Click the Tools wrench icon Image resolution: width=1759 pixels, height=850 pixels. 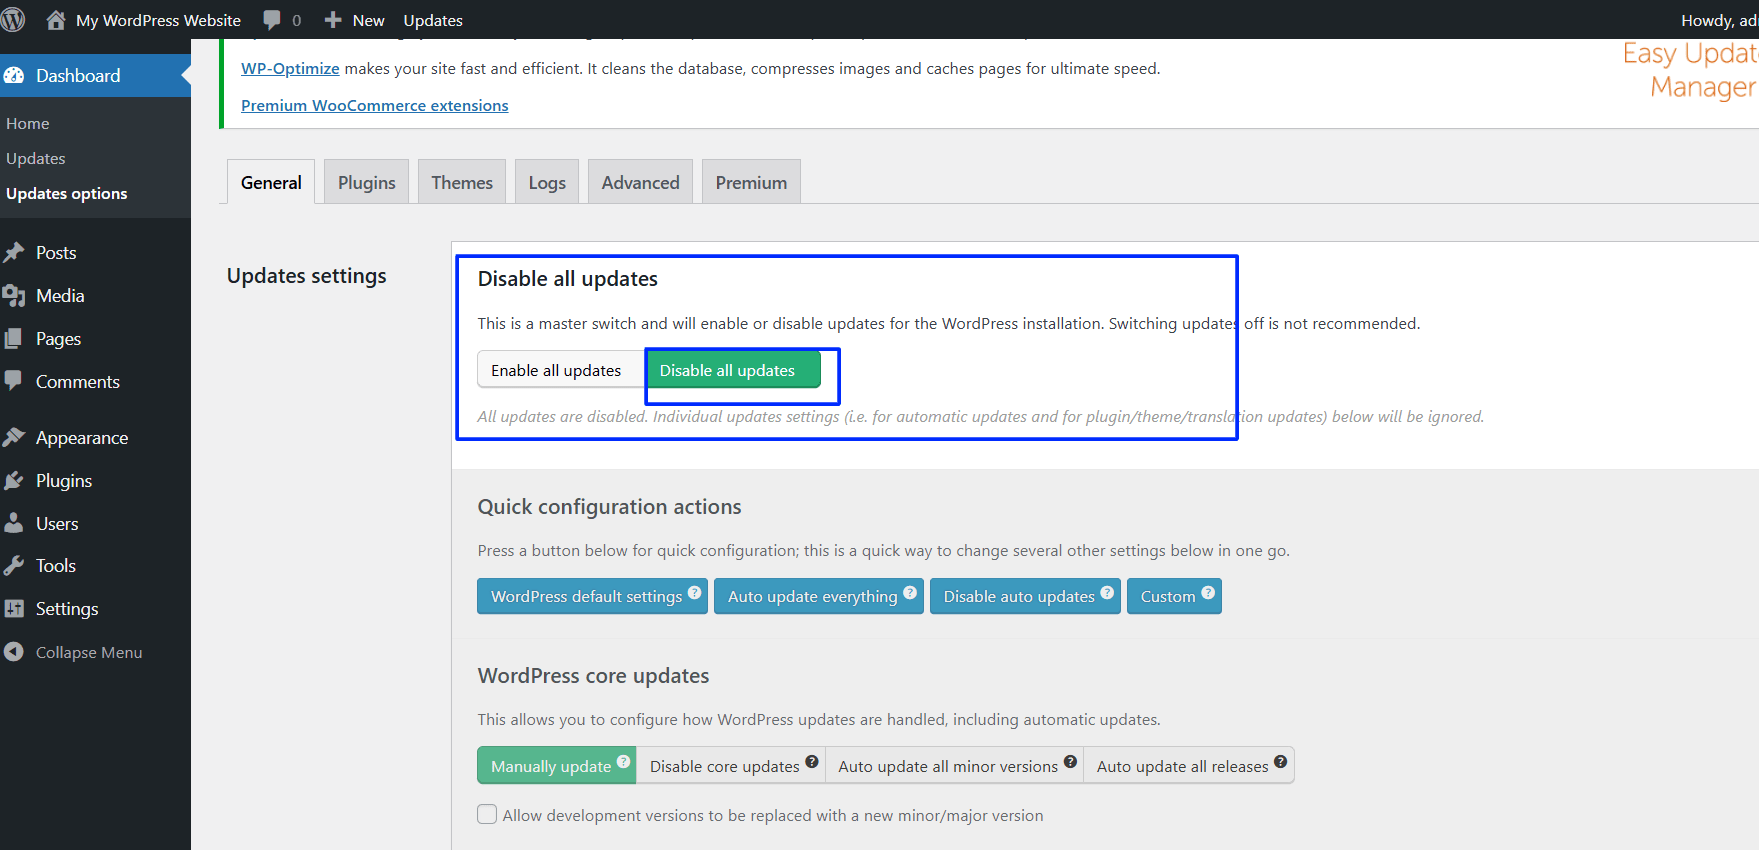coord(14,566)
